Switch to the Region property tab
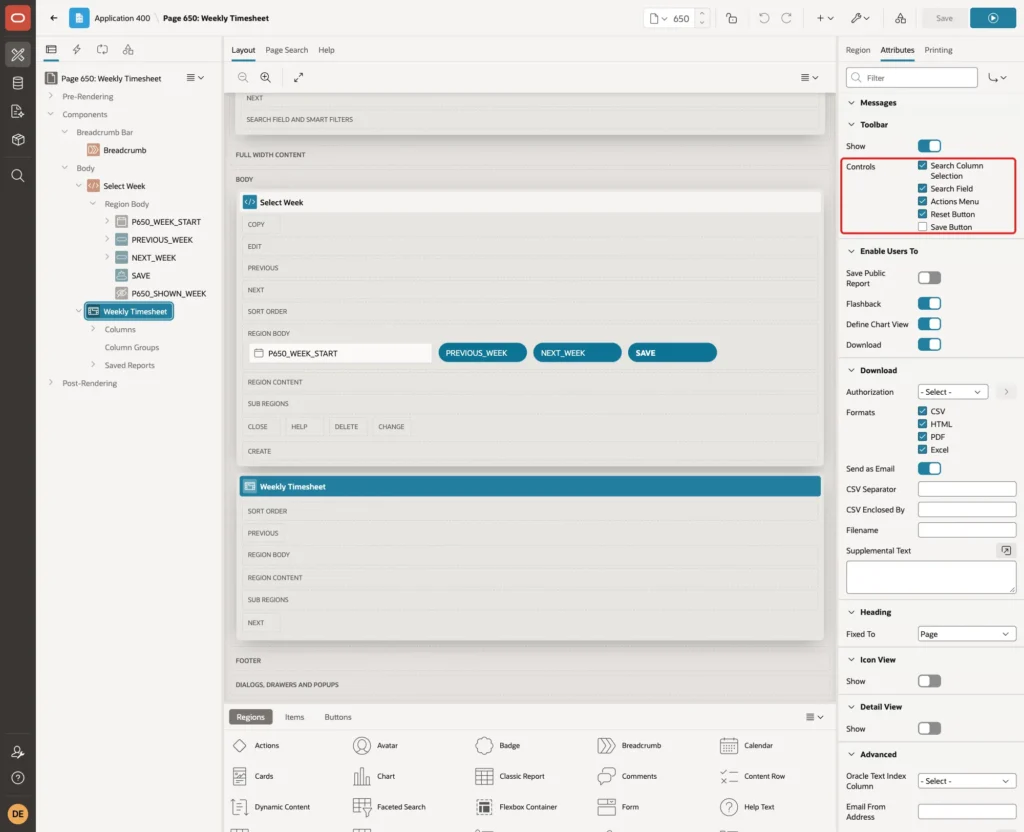Image resolution: width=1024 pixels, height=832 pixels. coord(857,50)
